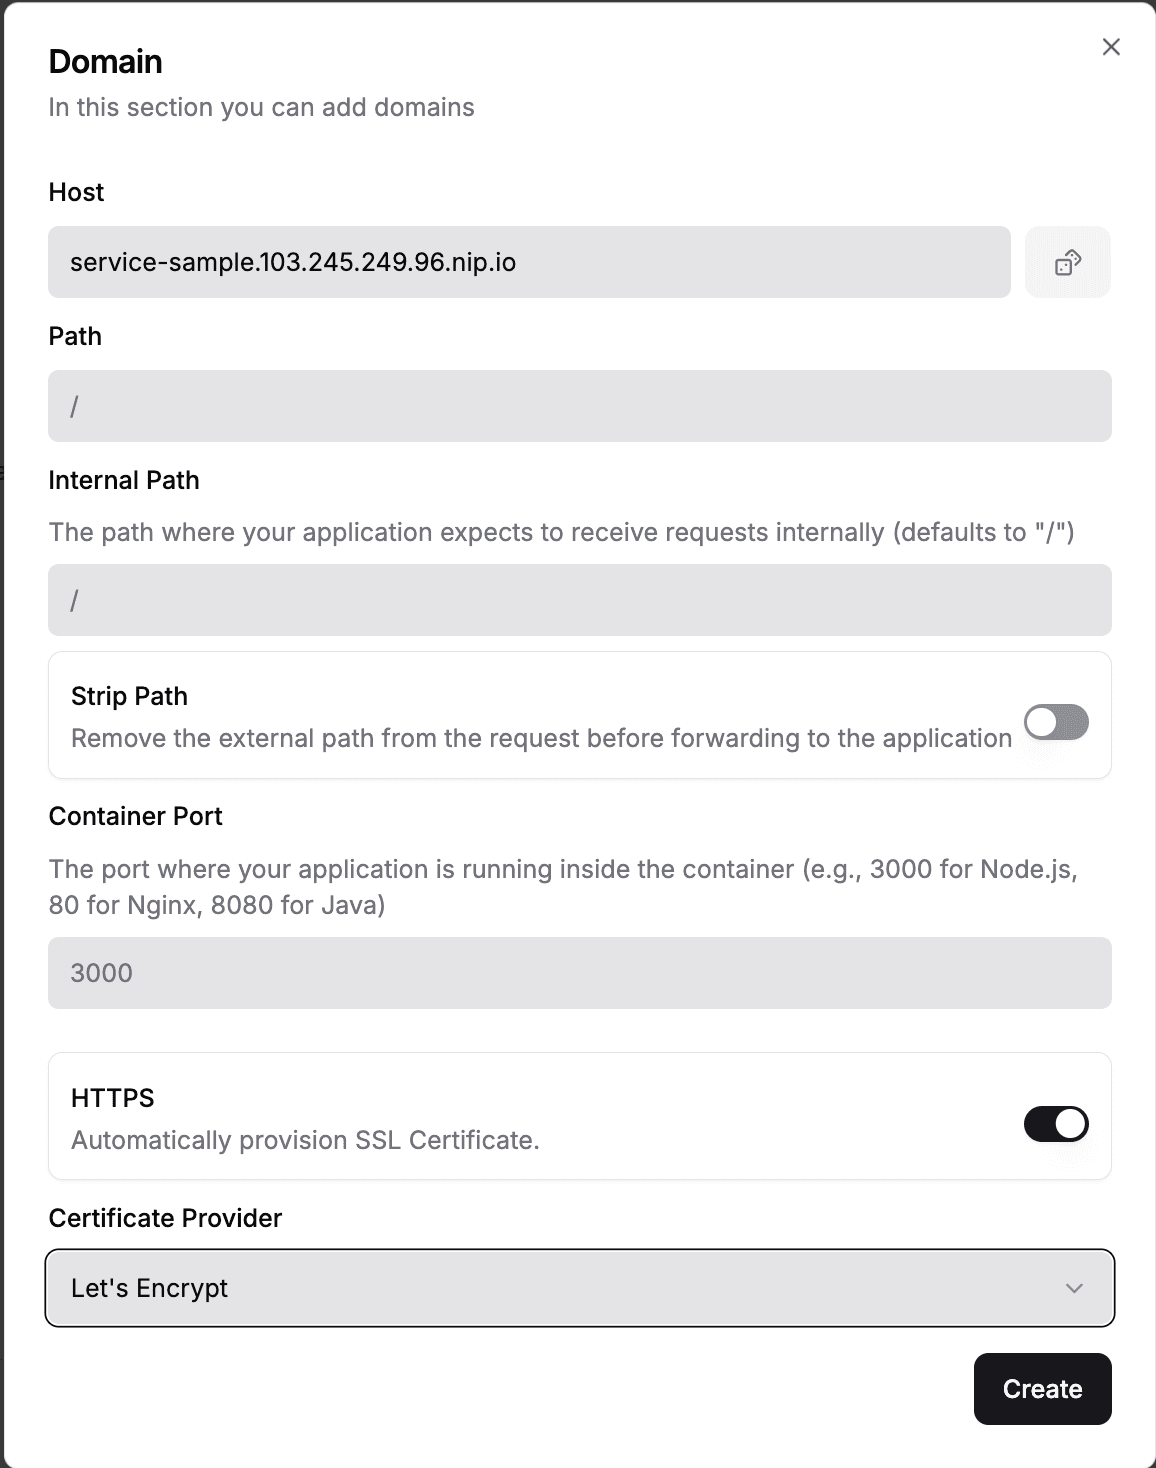Focus the Path input field
Viewport: 1156px width, 1468px height.
click(580, 406)
